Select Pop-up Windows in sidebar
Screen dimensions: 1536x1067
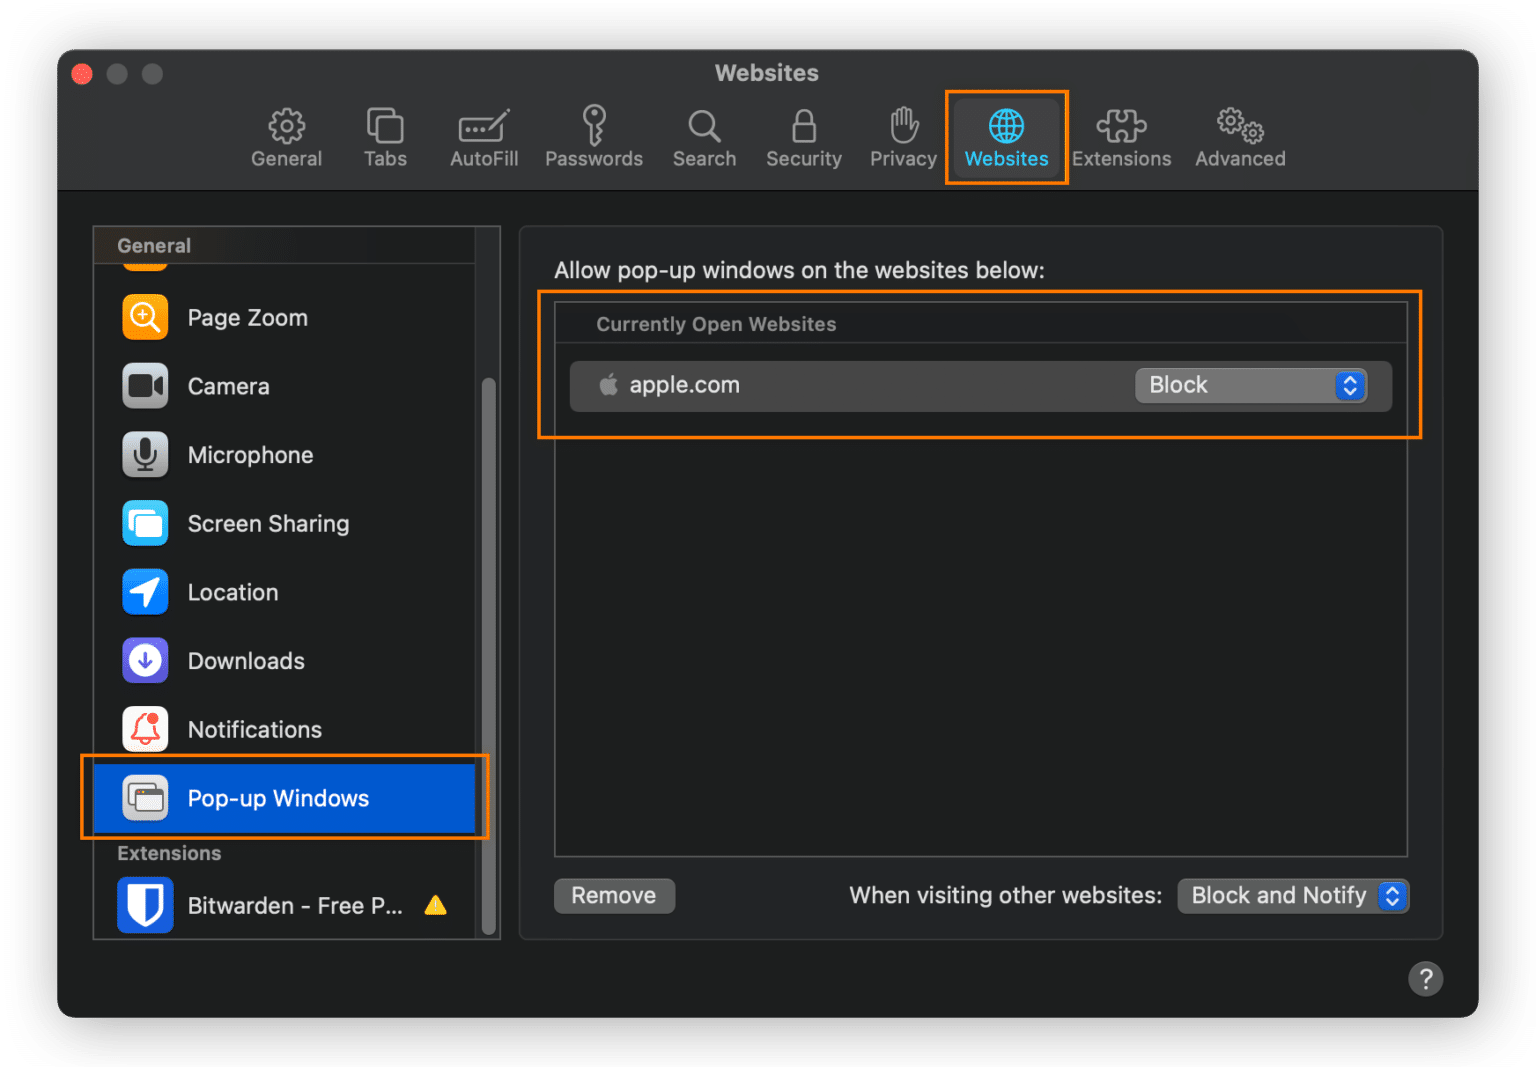[278, 798]
